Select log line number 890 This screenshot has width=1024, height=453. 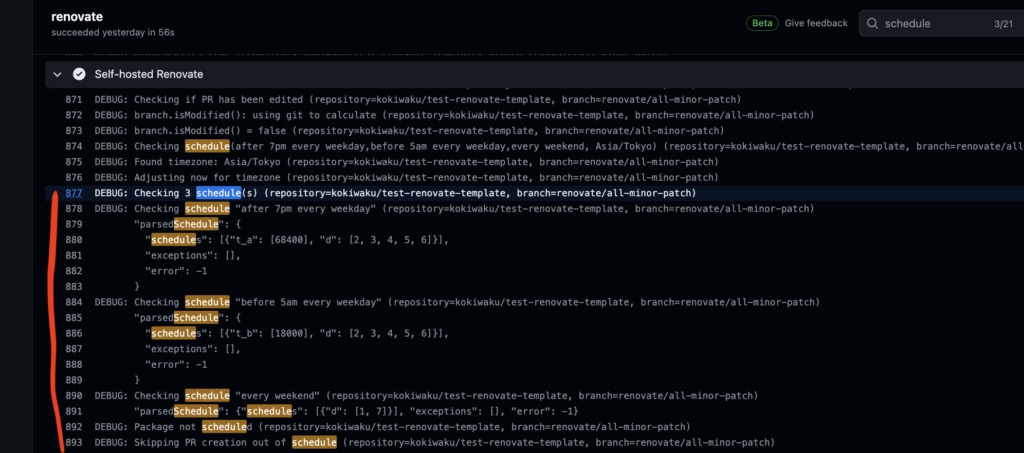point(73,396)
